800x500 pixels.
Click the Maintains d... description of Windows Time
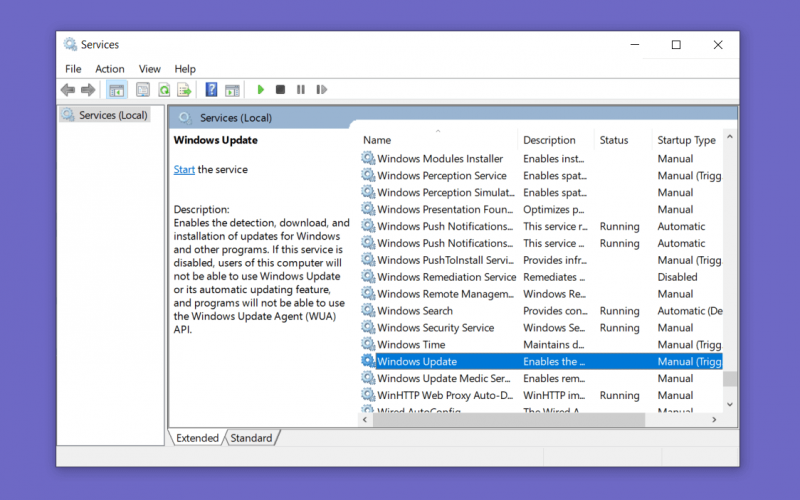pos(554,344)
